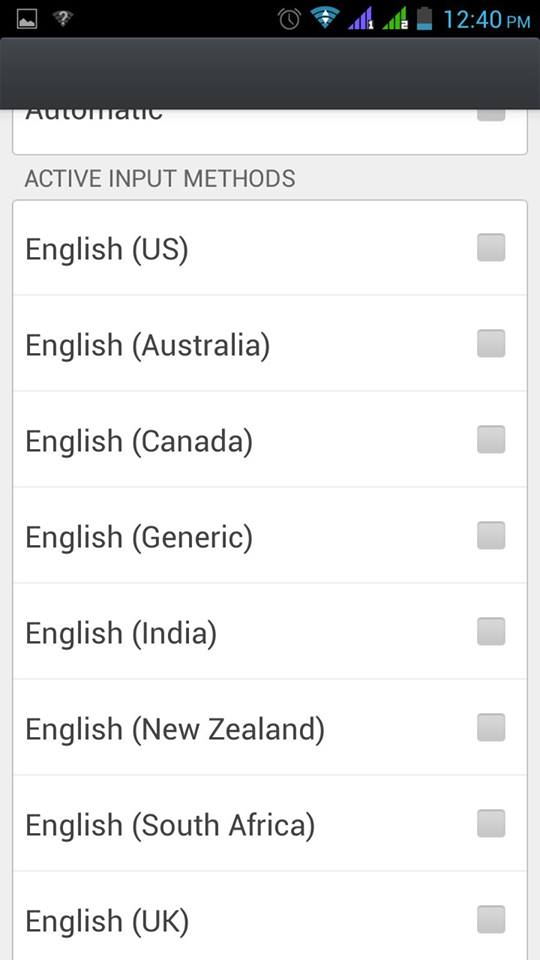Select the English (UK) list row label
The width and height of the screenshot is (540, 960).
[x=107, y=921]
